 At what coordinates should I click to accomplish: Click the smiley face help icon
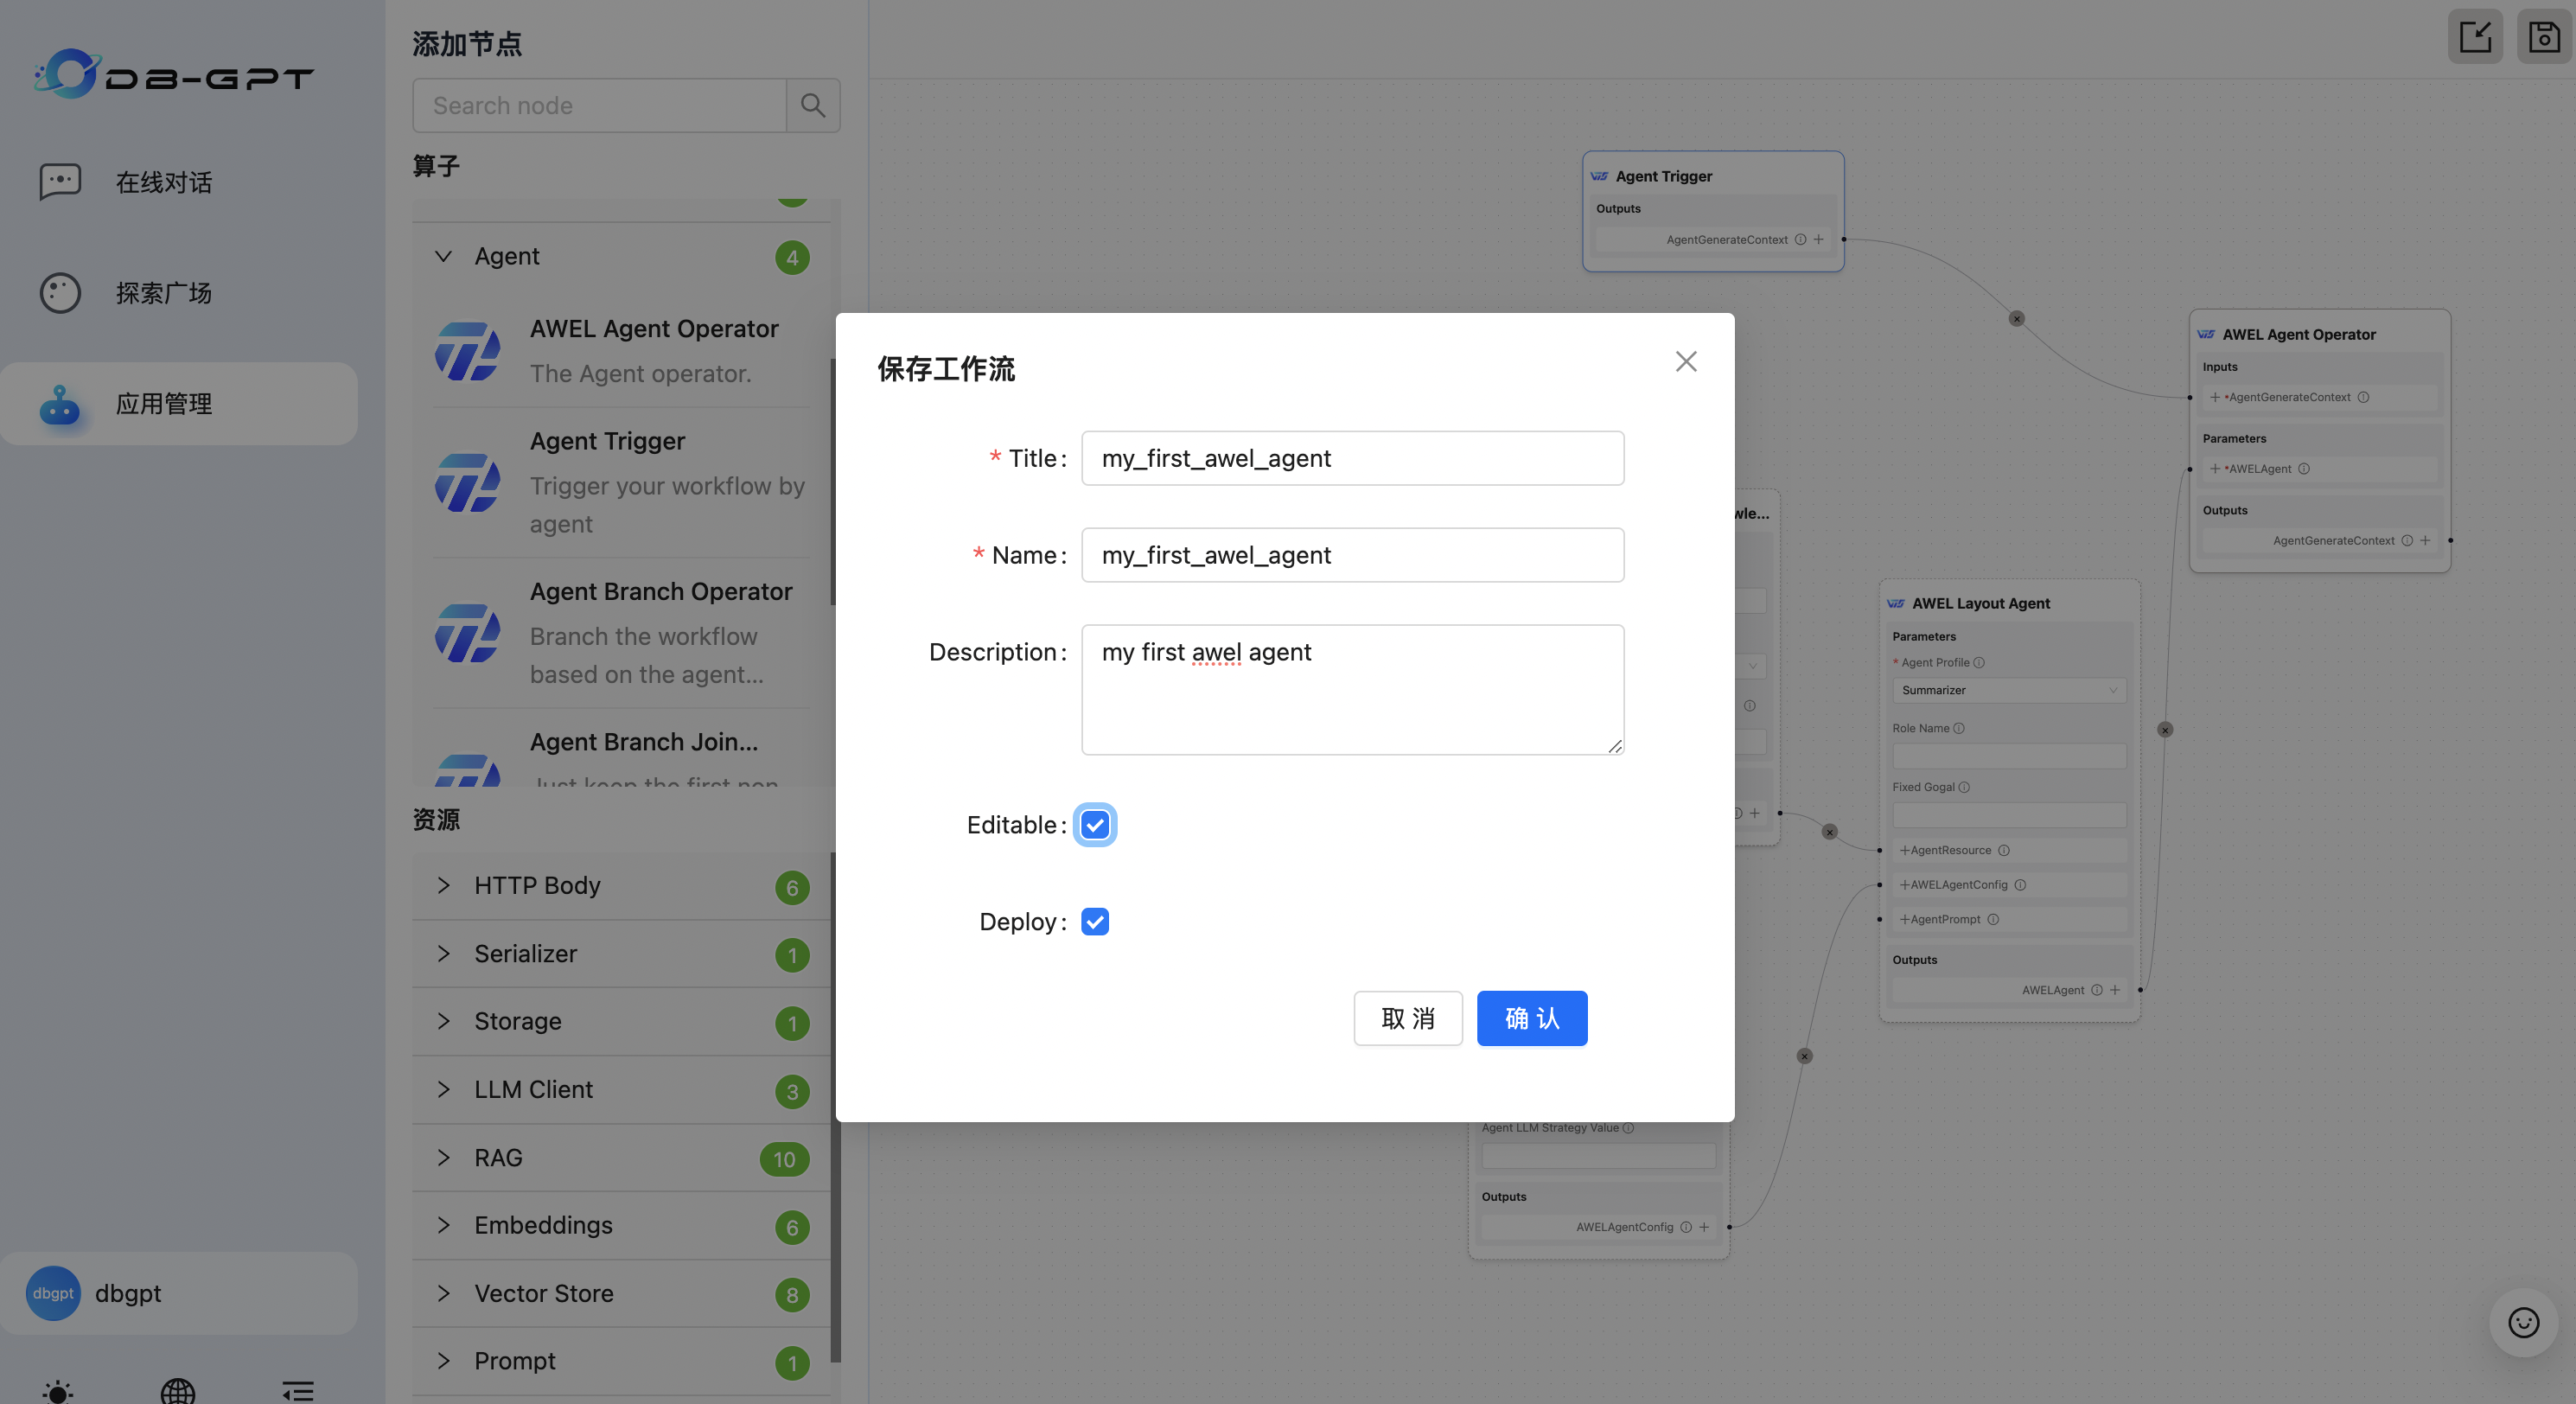click(2523, 1322)
